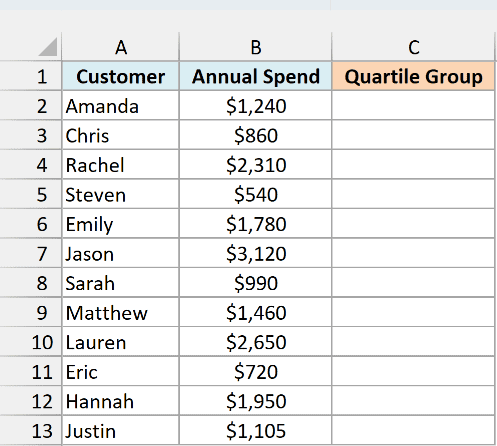The image size is (497, 446).
Task: Select row 8 header
Action: (x=31, y=282)
